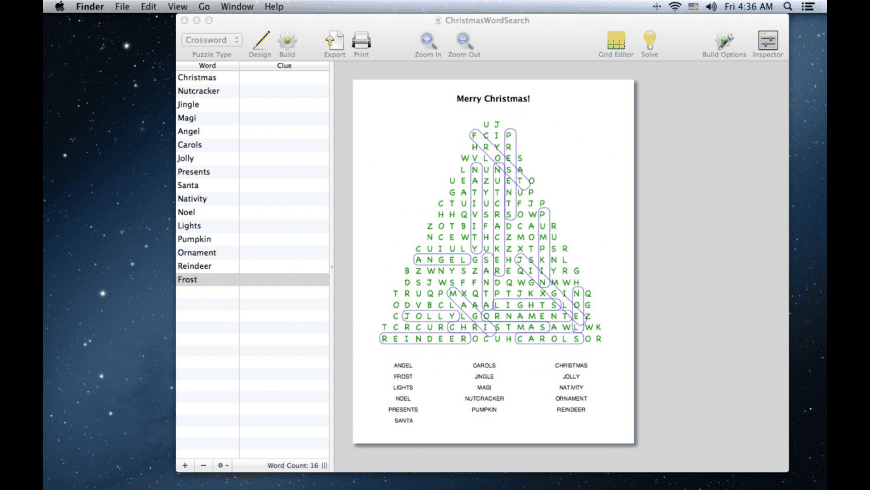Remove selected word with minus button
The height and width of the screenshot is (490, 870).
(x=203, y=465)
